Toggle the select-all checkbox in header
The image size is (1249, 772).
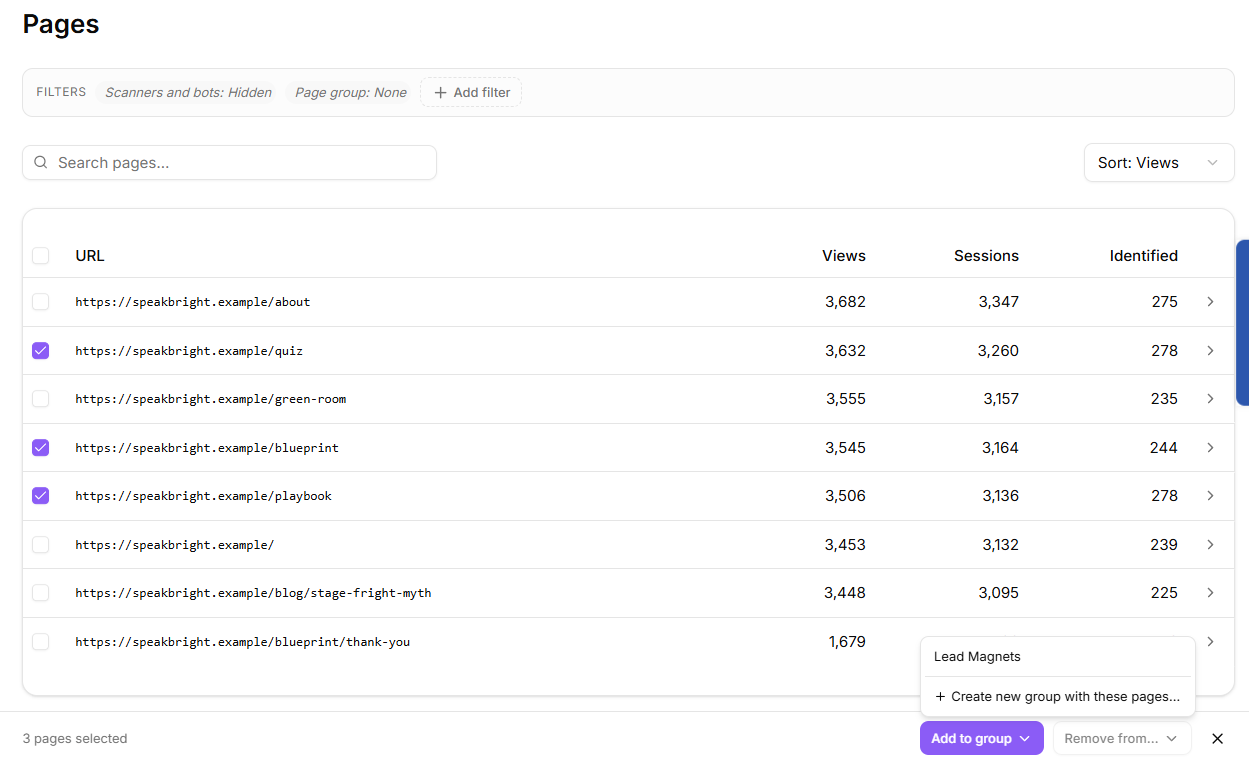[40, 256]
